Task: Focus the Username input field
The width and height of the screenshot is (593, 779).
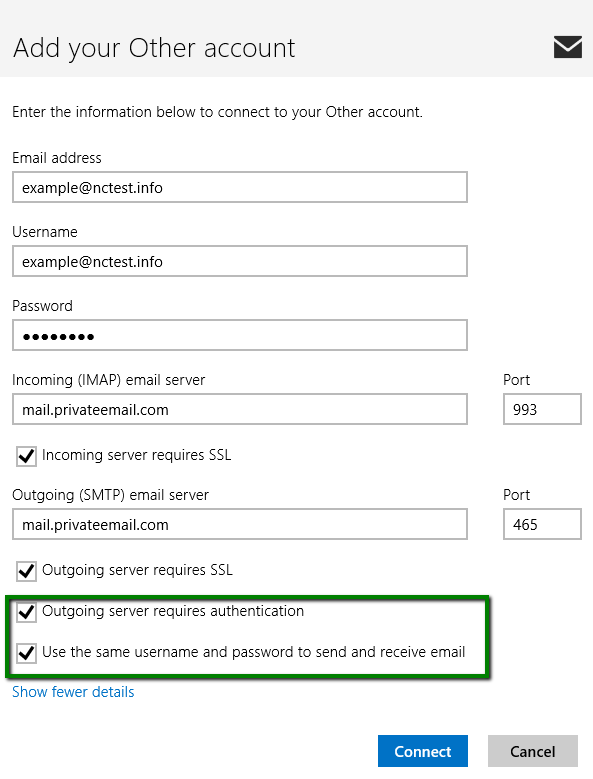Action: (x=240, y=261)
